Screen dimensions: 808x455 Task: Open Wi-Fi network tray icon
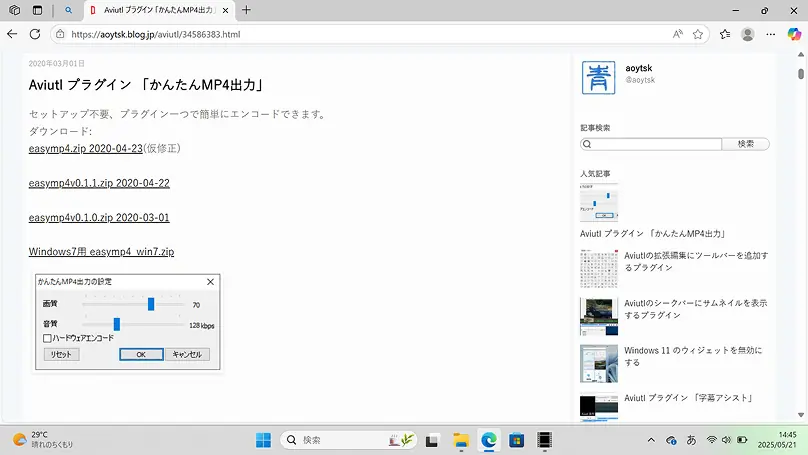[x=712, y=440]
